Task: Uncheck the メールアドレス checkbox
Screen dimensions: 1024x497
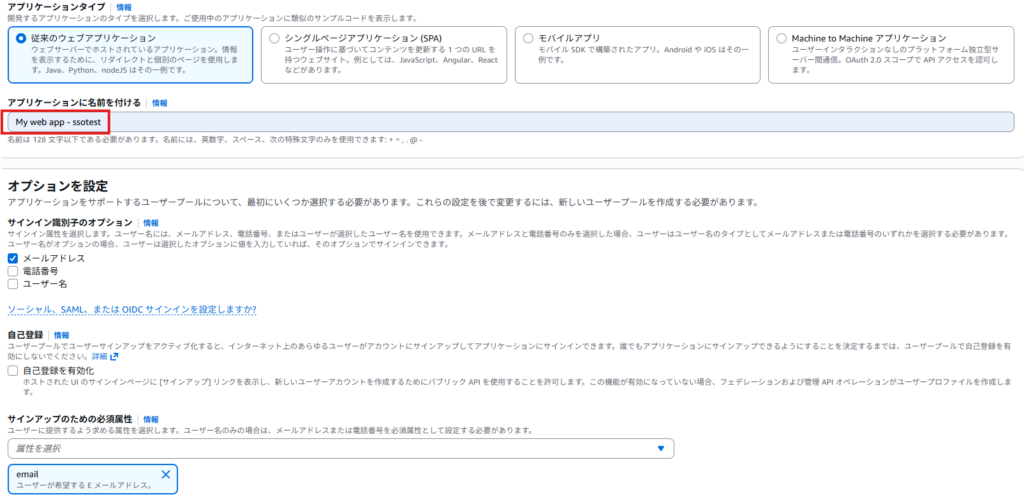Action: pyautogui.click(x=13, y=258)
